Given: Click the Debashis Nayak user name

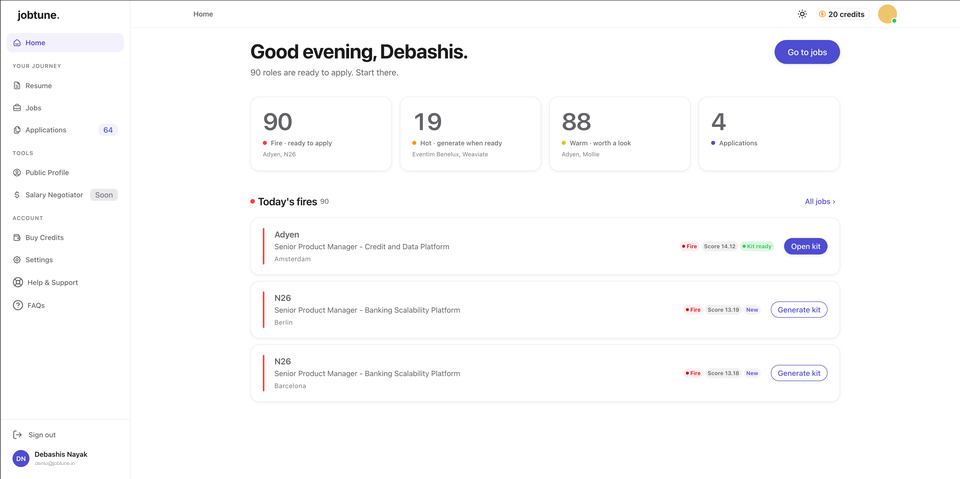Looking at the screenshot, I should (61, 454).
